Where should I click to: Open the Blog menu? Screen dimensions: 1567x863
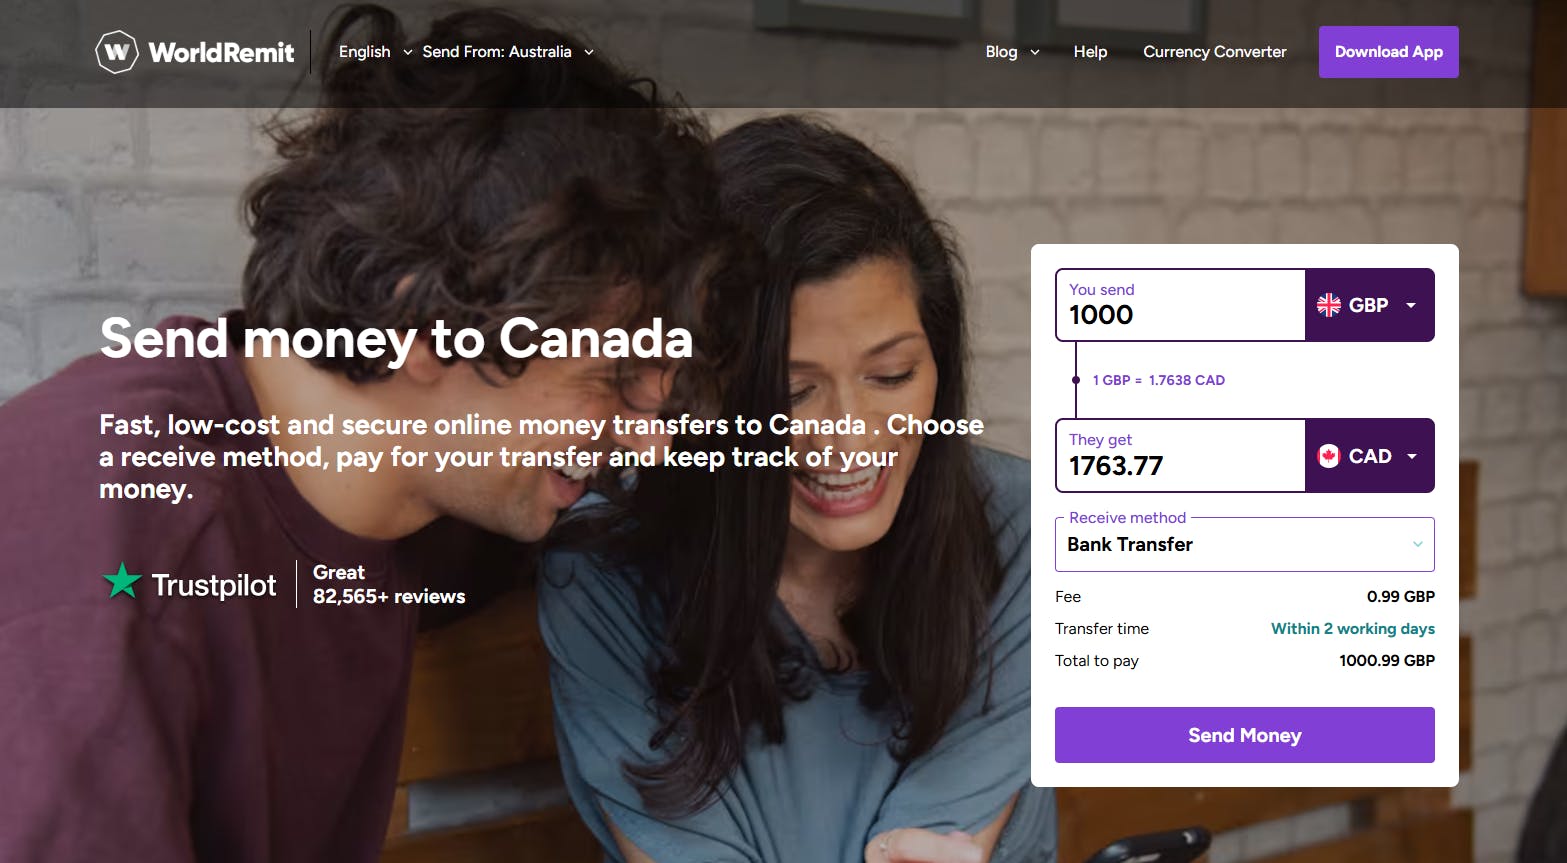(x=1012, y=52)
